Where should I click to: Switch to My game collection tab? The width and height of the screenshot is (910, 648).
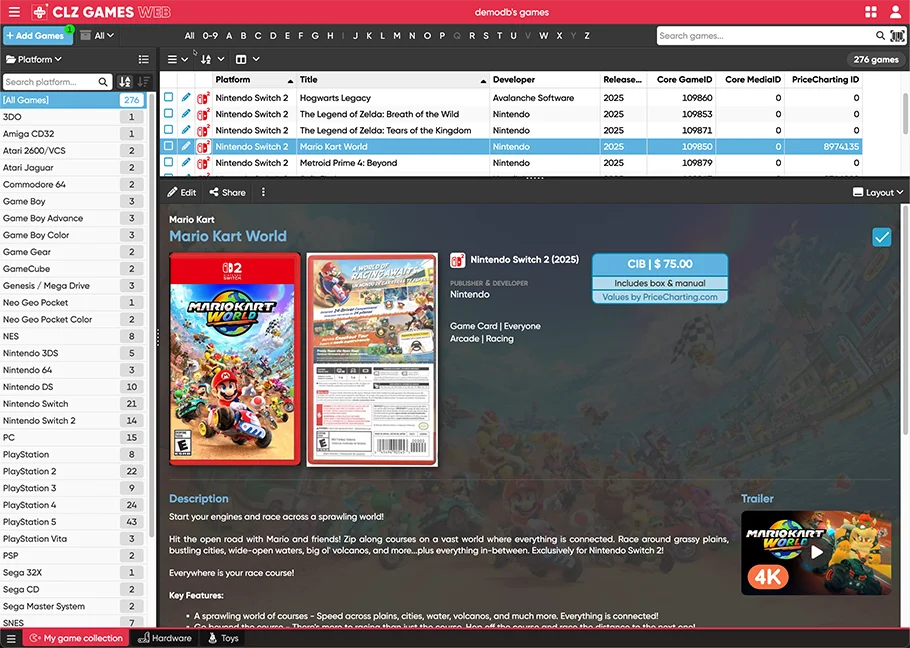click(x=77, y=638)
